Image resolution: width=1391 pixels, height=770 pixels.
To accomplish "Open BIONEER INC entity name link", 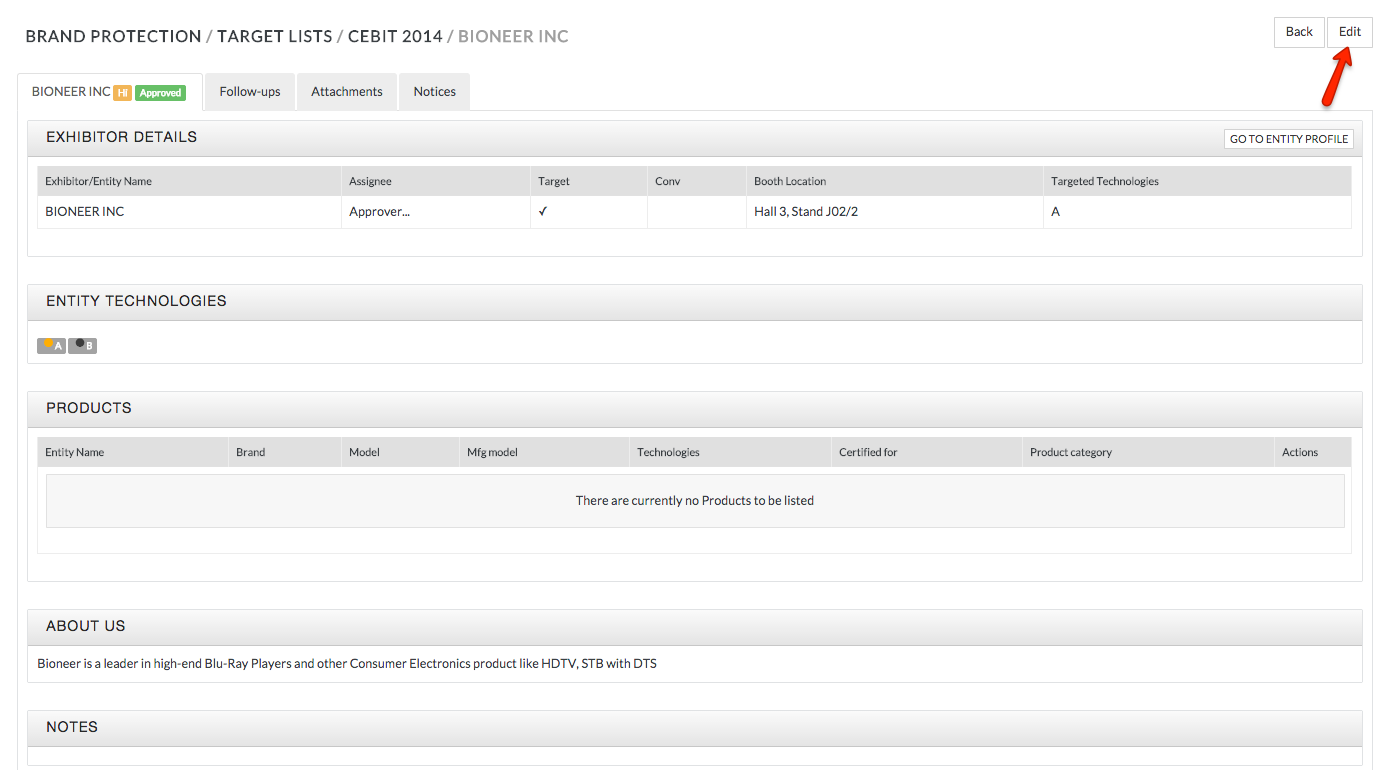I will click(x=84, y=211).
